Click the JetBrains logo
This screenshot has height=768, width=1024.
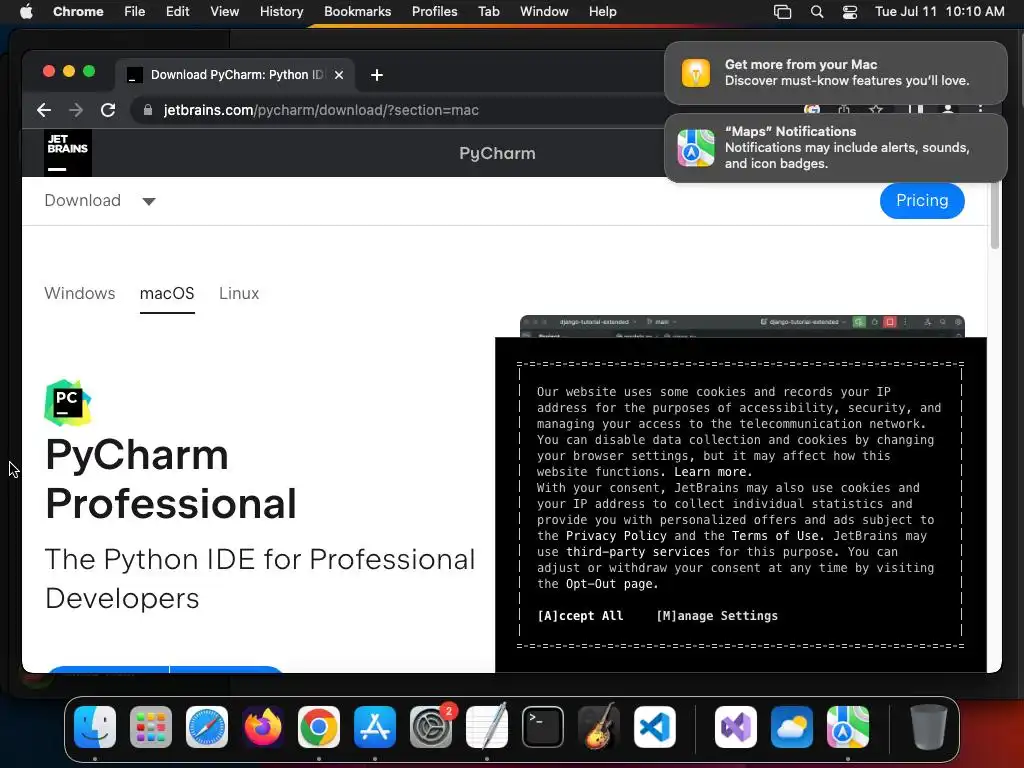(68, 153)
